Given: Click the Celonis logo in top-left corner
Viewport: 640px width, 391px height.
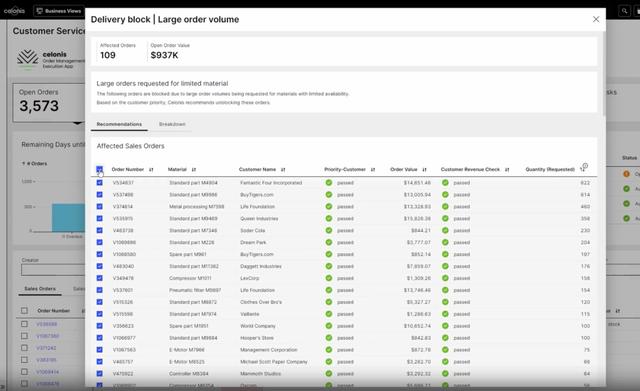Looking at the screenshot, I should [14, 11].
